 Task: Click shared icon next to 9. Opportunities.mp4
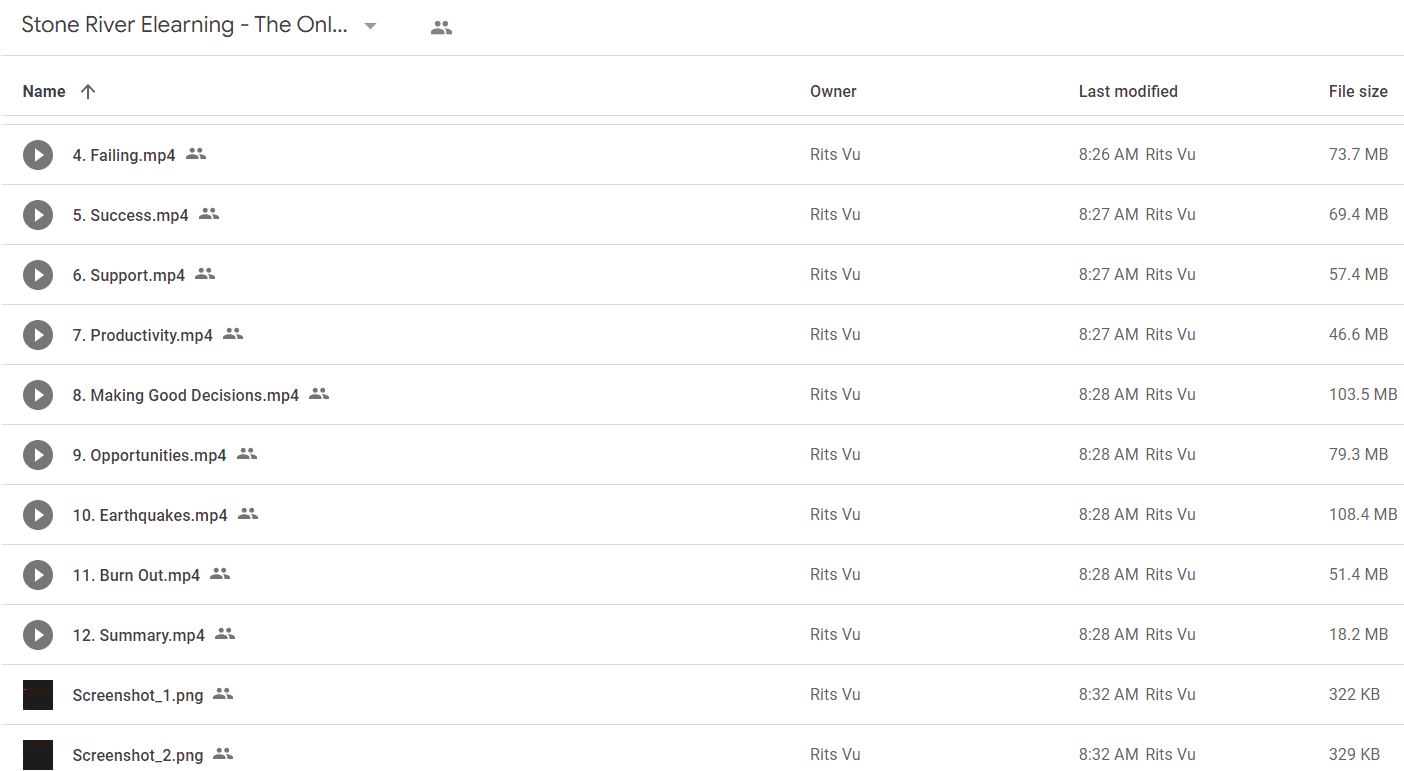coord(247,454)
